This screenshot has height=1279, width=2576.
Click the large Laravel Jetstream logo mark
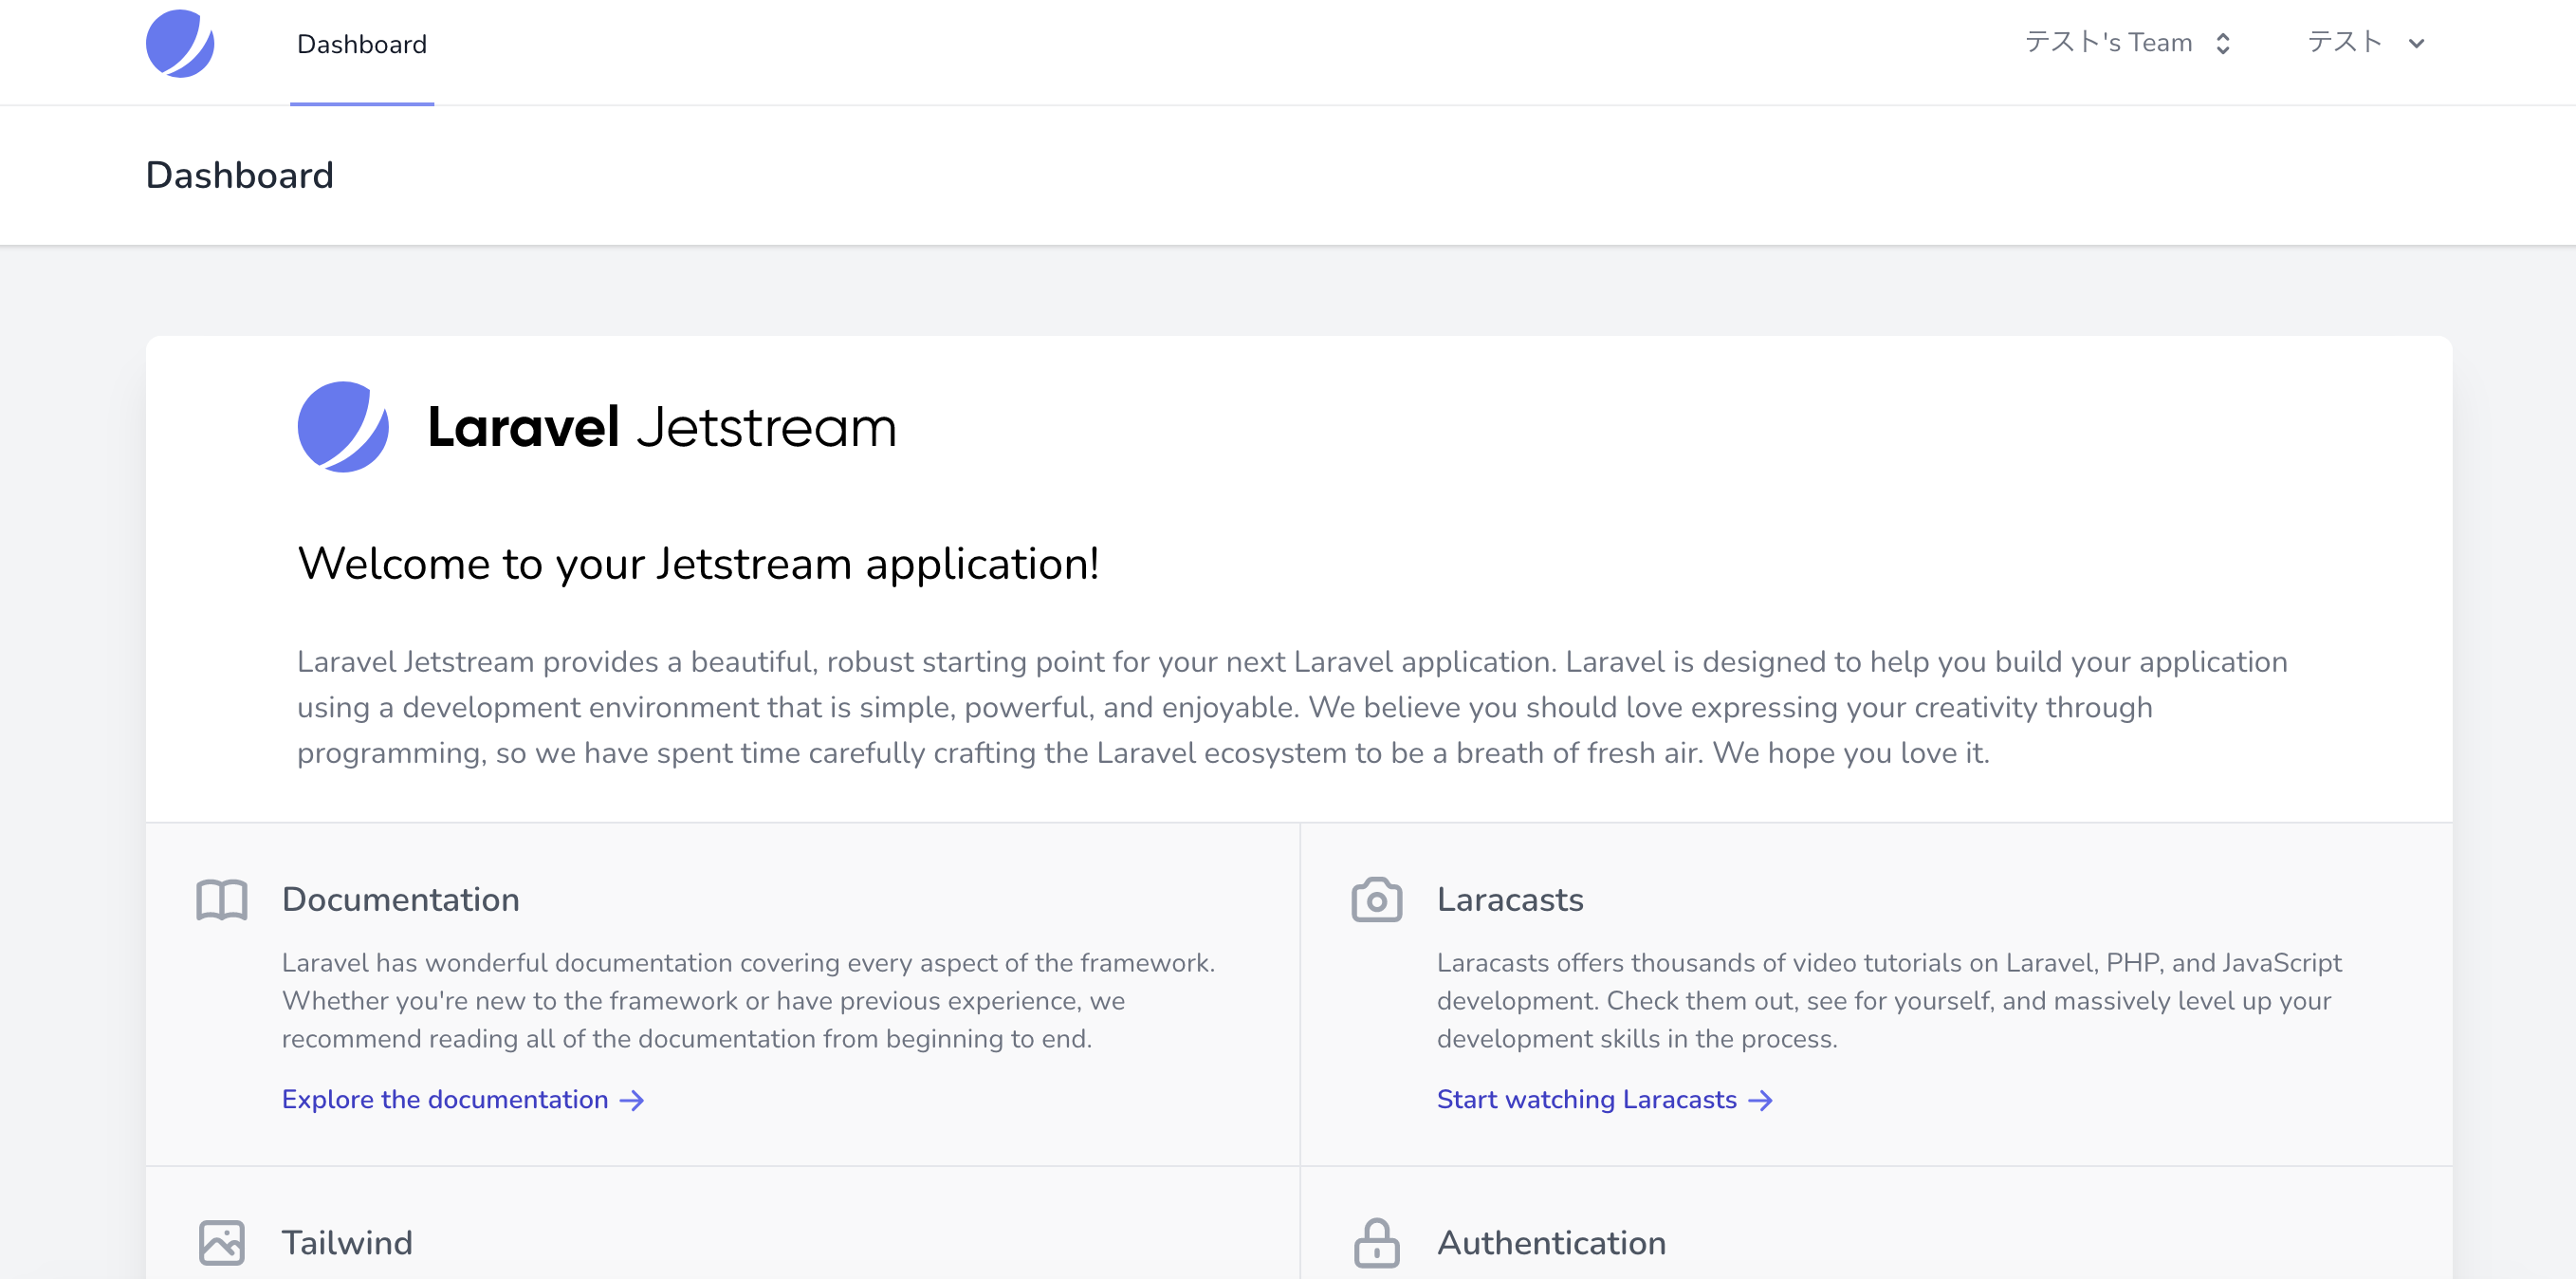tap(343, 427)
